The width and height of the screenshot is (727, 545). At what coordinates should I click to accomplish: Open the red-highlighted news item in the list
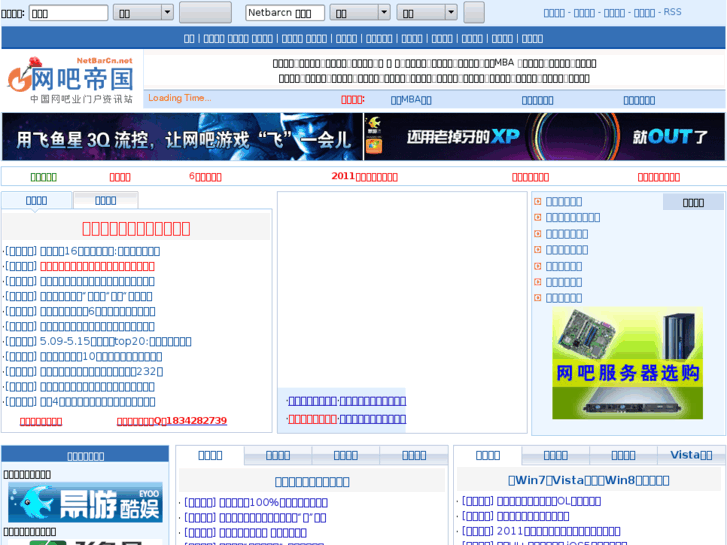click(x=97, y=267)
